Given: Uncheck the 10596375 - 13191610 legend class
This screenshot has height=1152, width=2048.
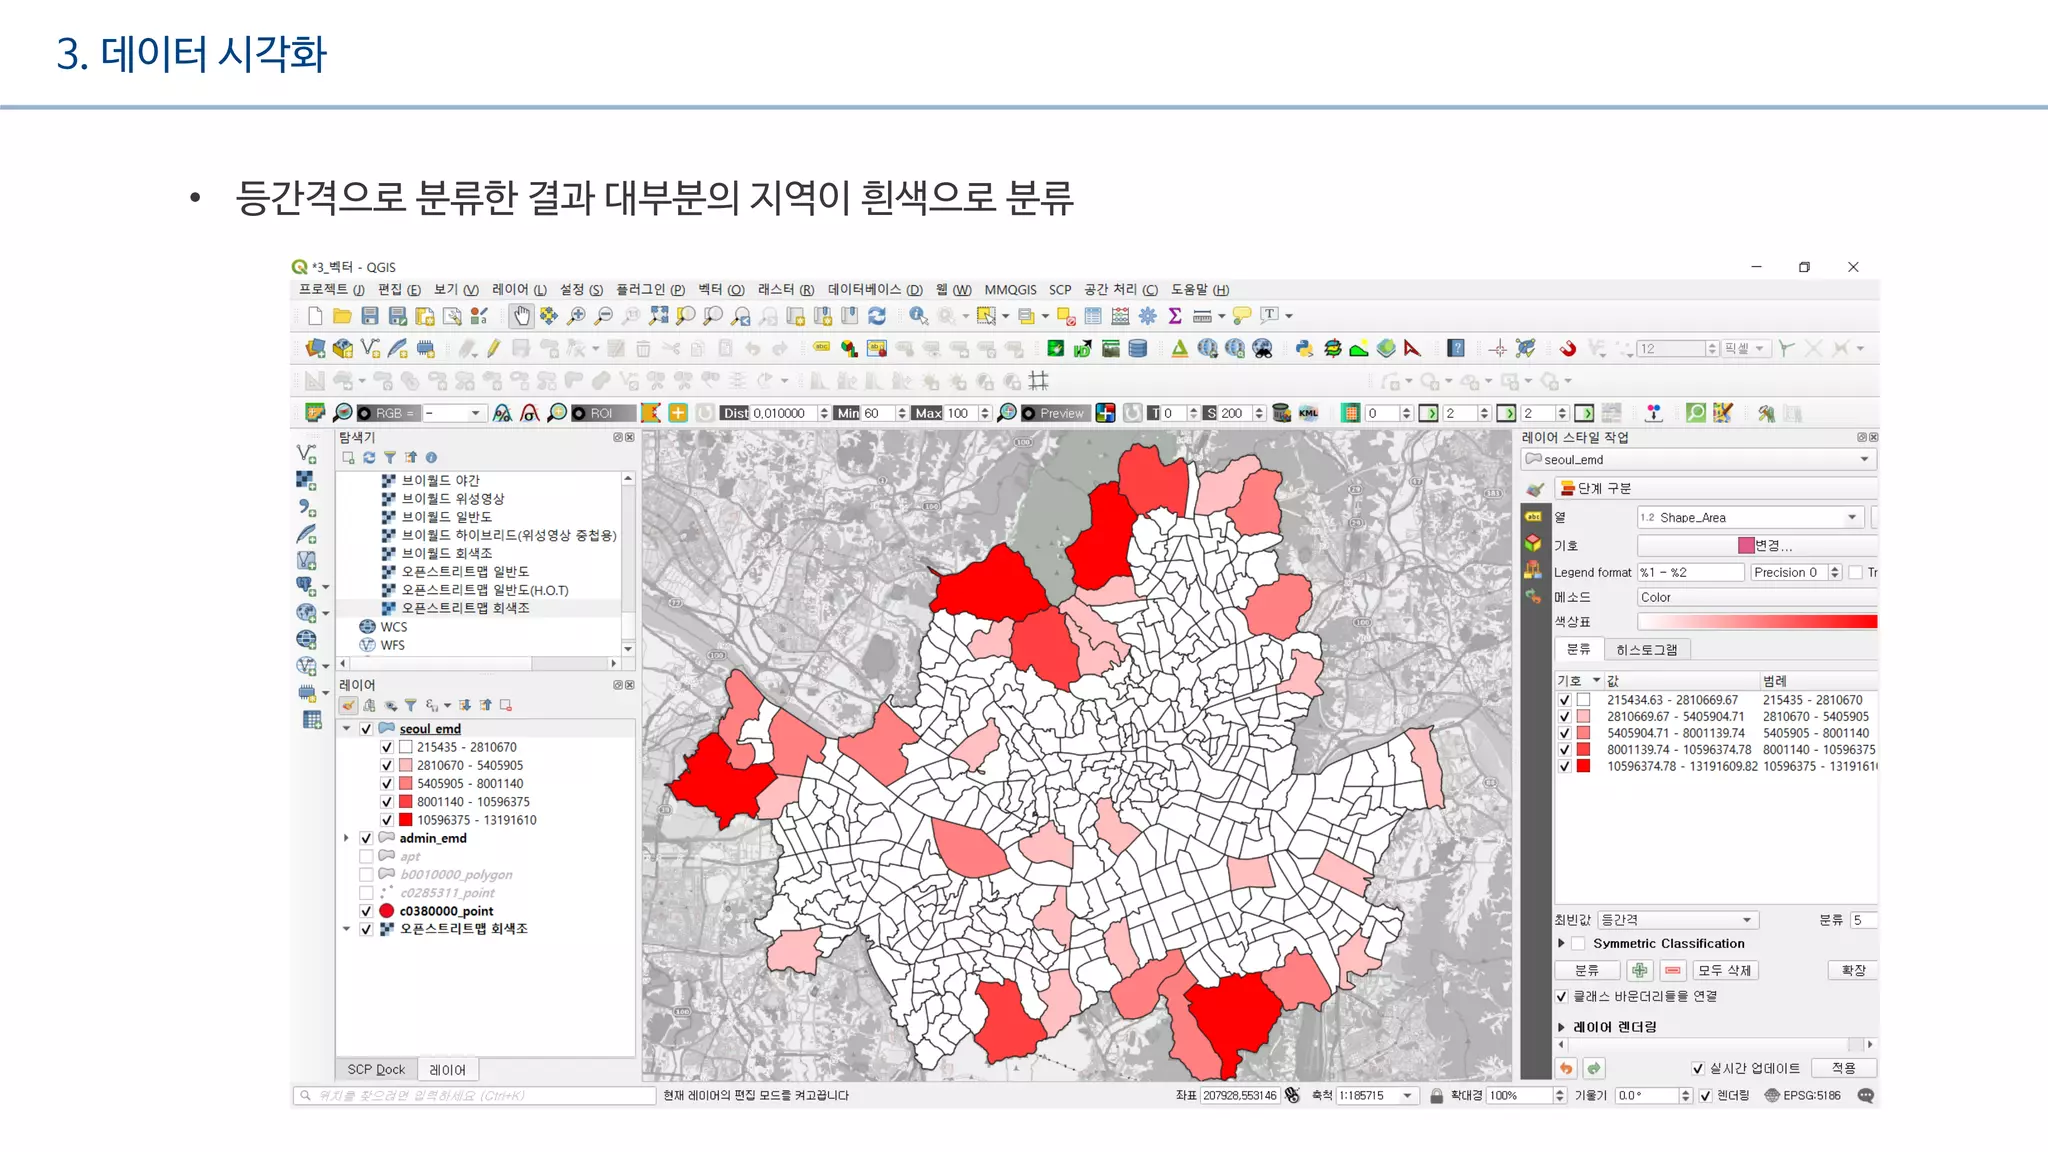Looking at the screenshot, I should pyautogui.click(x=387, y=820).
